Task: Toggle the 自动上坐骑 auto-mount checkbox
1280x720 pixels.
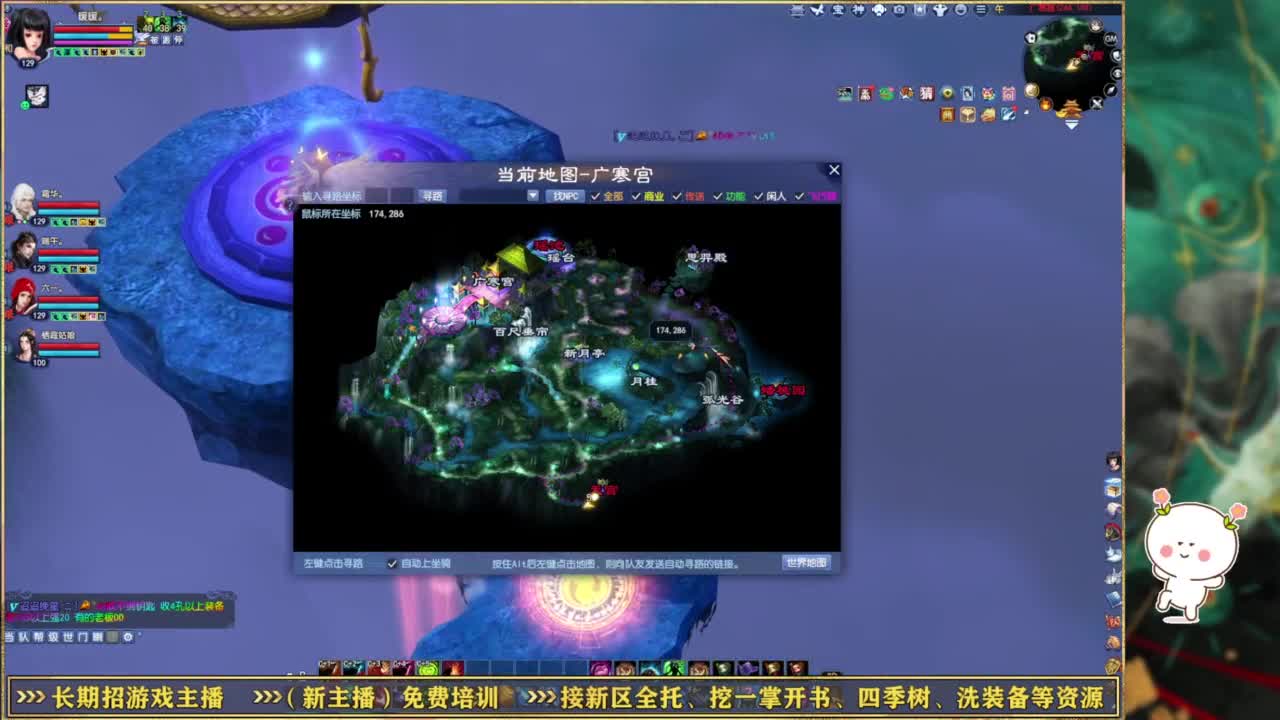Action: [391, 563]
